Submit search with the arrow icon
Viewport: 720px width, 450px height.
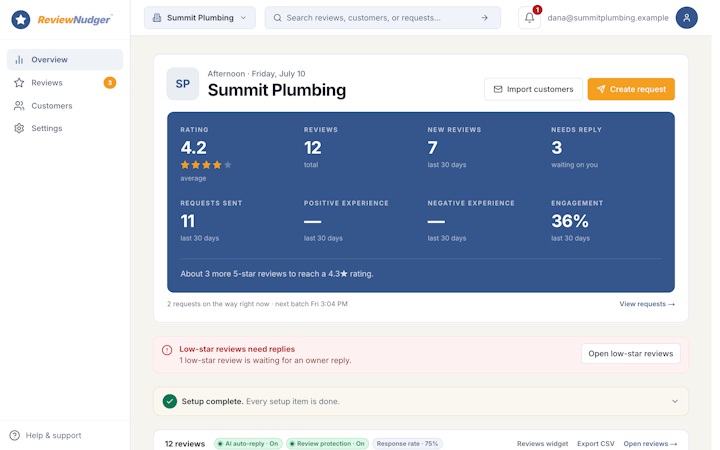coord(484,18)
